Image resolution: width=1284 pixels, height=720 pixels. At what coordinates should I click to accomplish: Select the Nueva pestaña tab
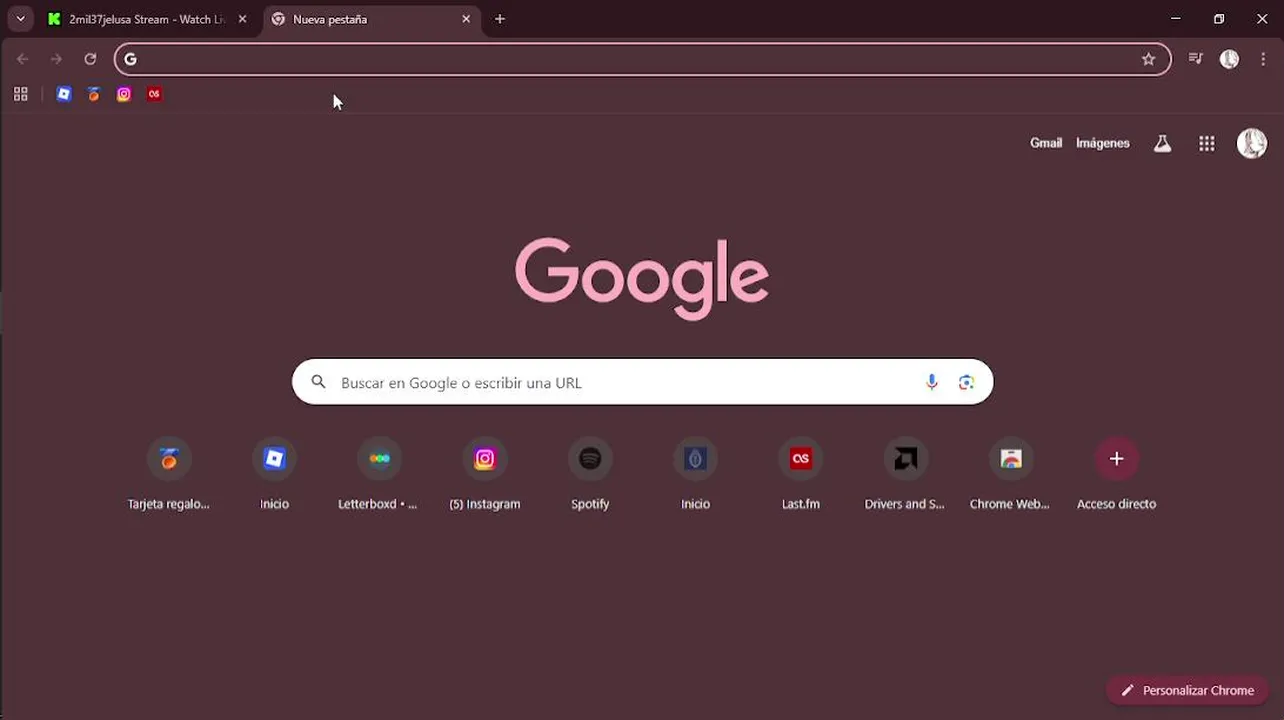pos(371,19)
